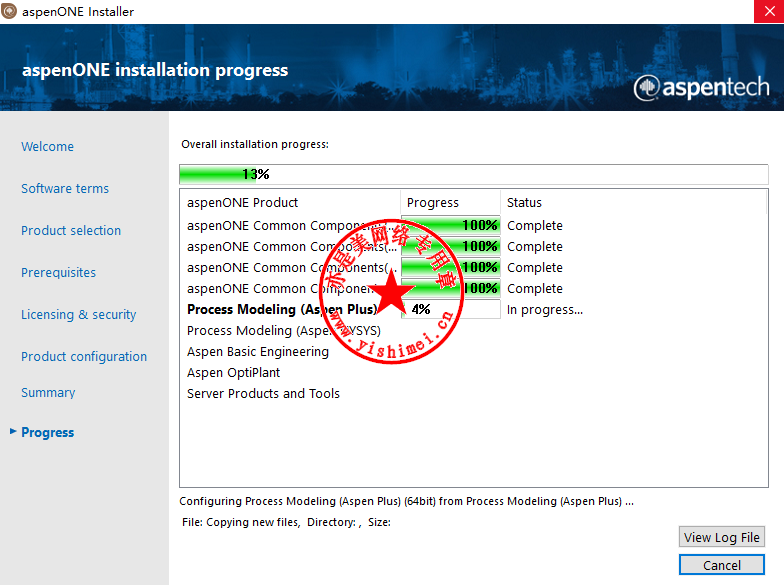
Task: Click the overall 13% progress bar
Action: coord(474,174)
